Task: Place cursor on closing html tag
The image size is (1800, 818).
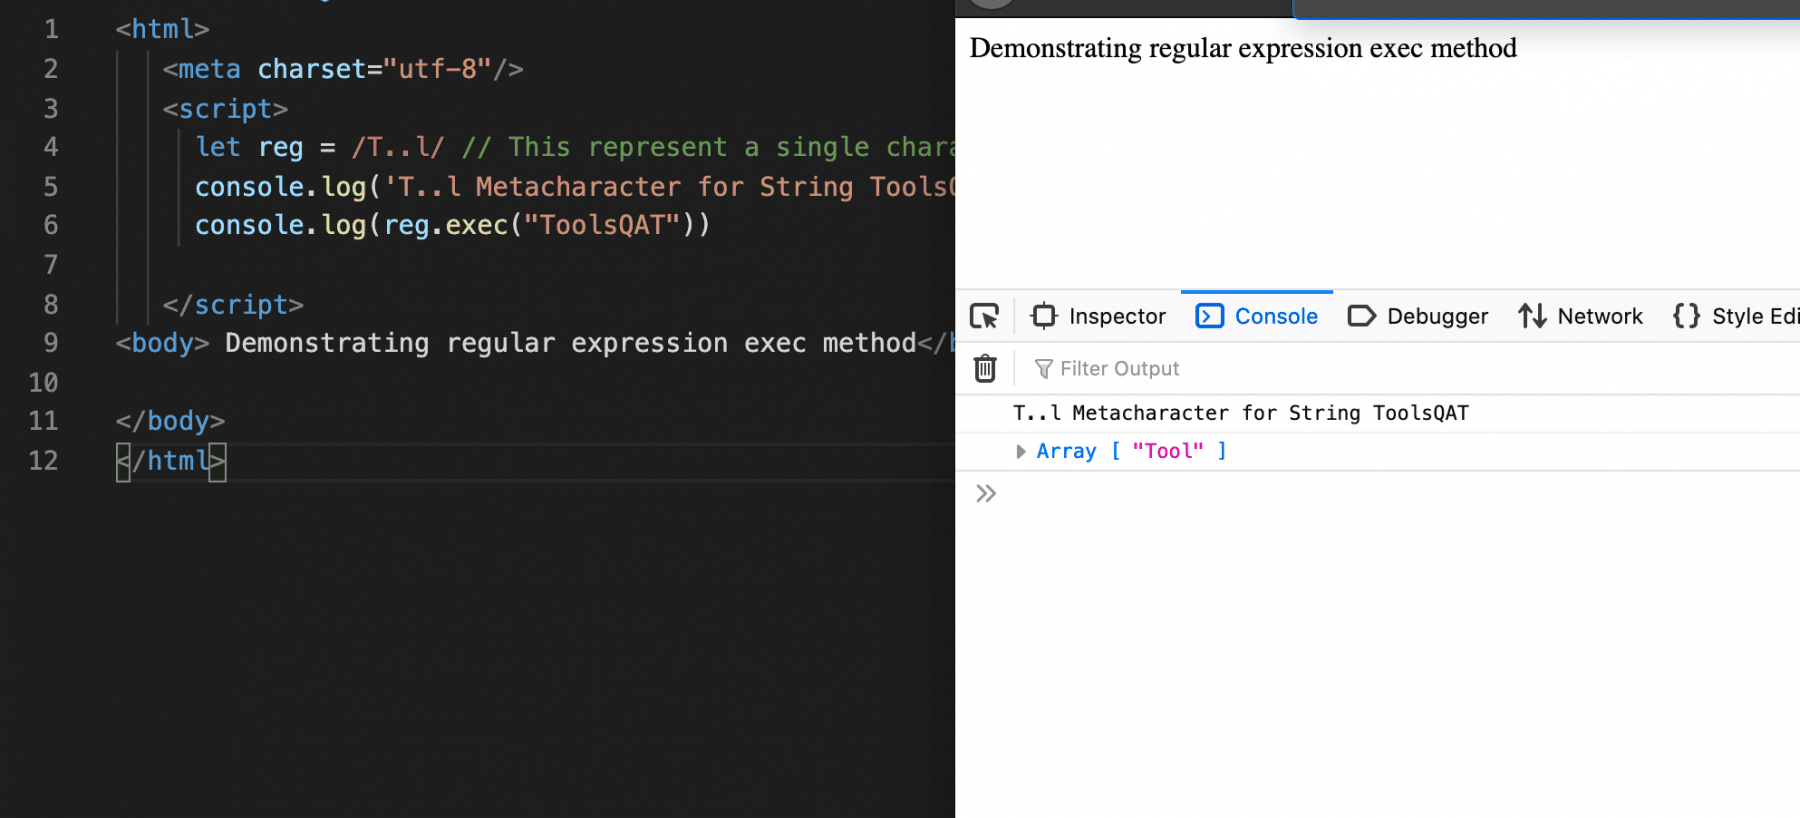Action: pyautogui.click(x=171, y=461)
